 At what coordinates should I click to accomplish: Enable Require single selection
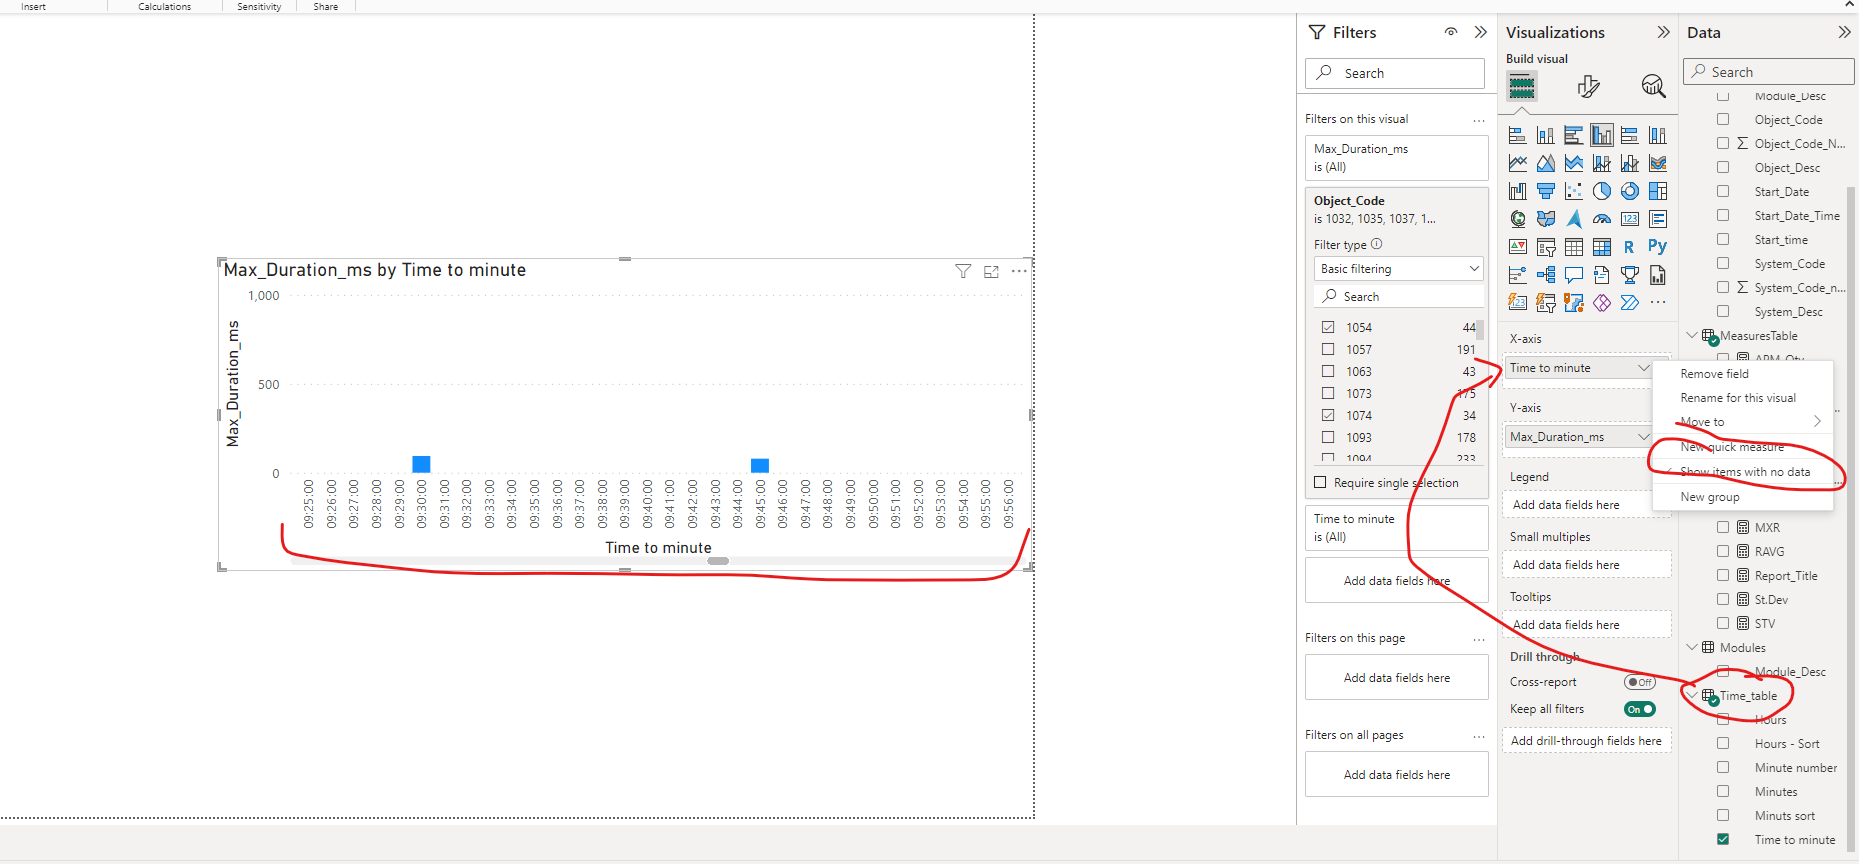(x=1320, y=483)
